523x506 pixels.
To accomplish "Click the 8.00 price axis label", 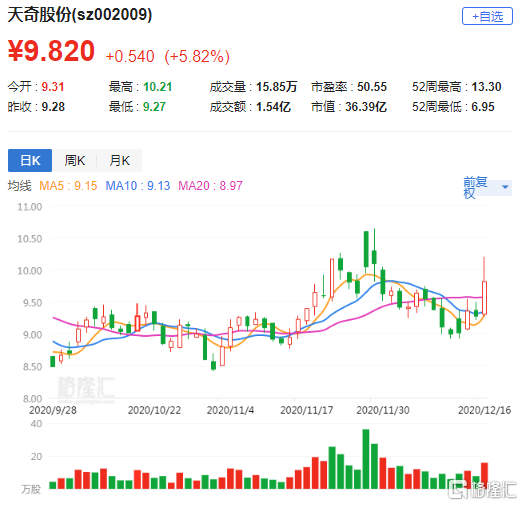I will pos(32,399).
